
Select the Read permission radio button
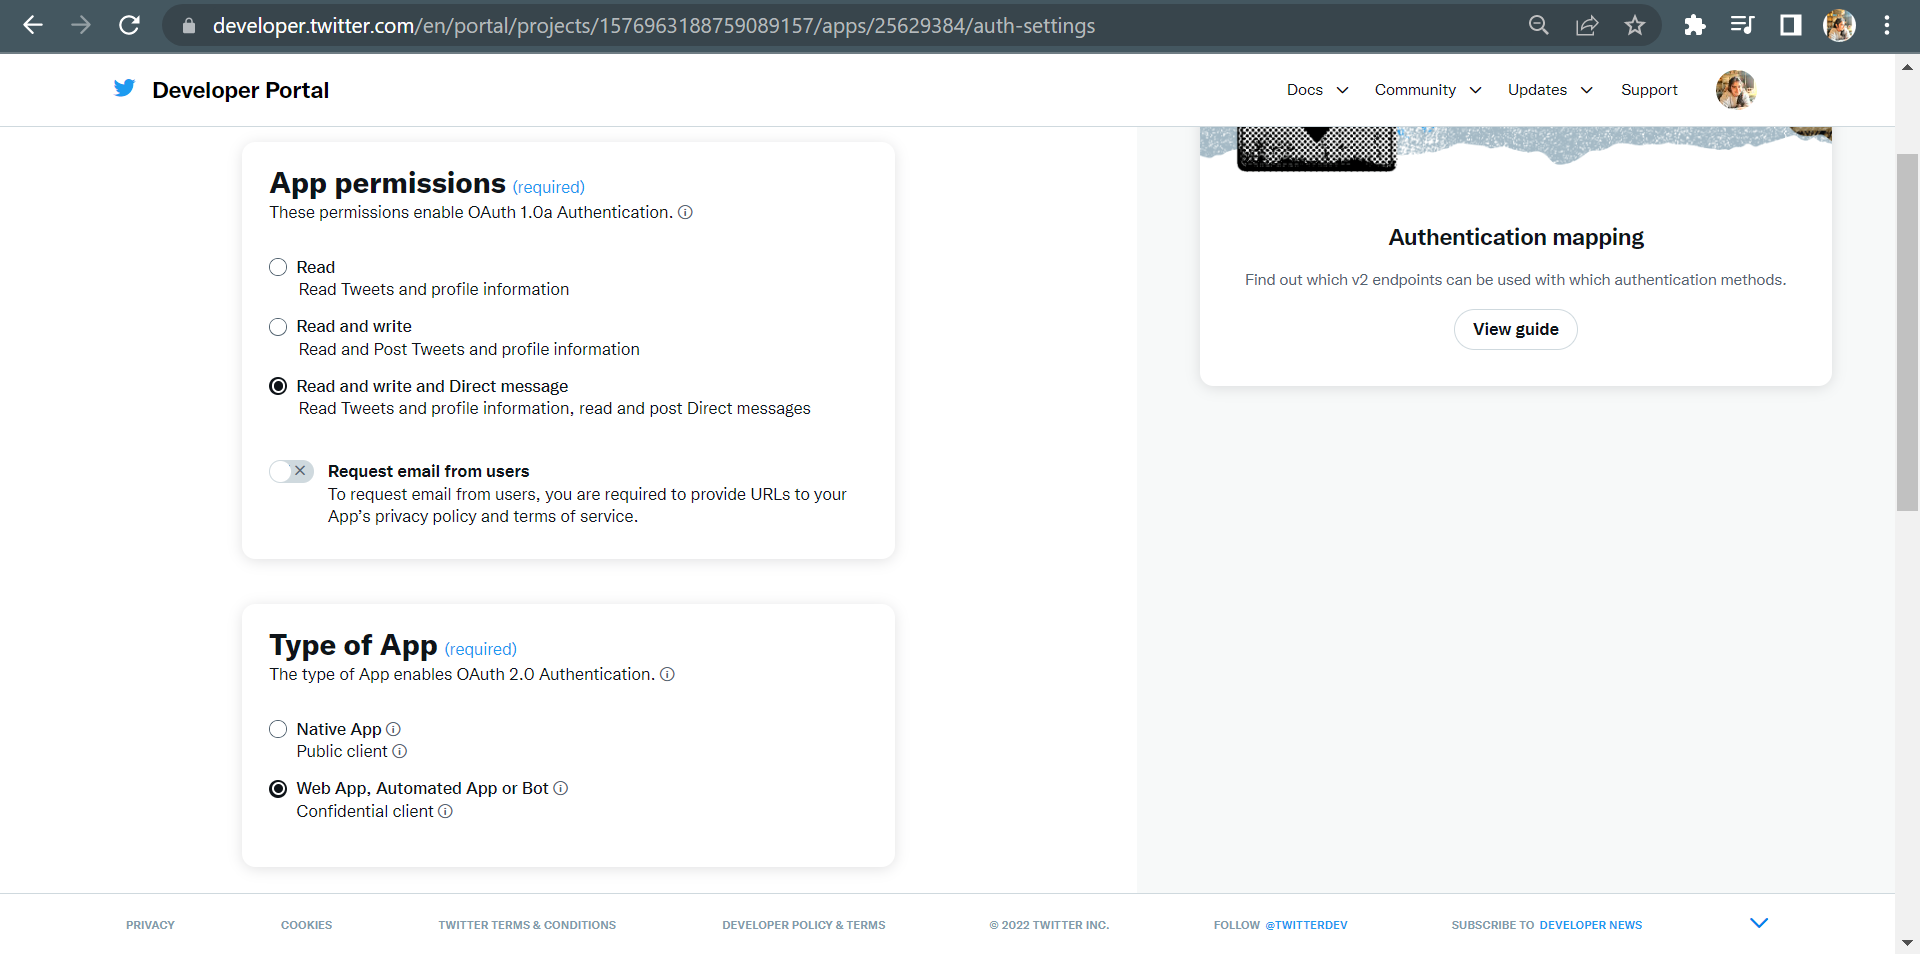click(278, 267)
